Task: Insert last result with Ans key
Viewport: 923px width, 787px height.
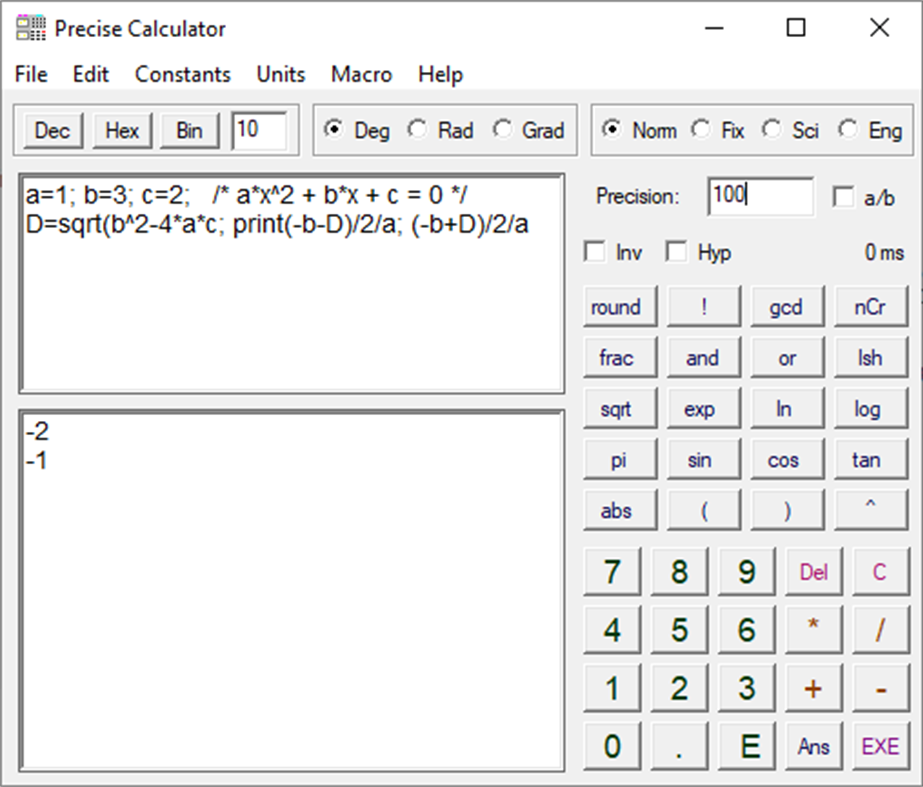Action: pos(814,746)
